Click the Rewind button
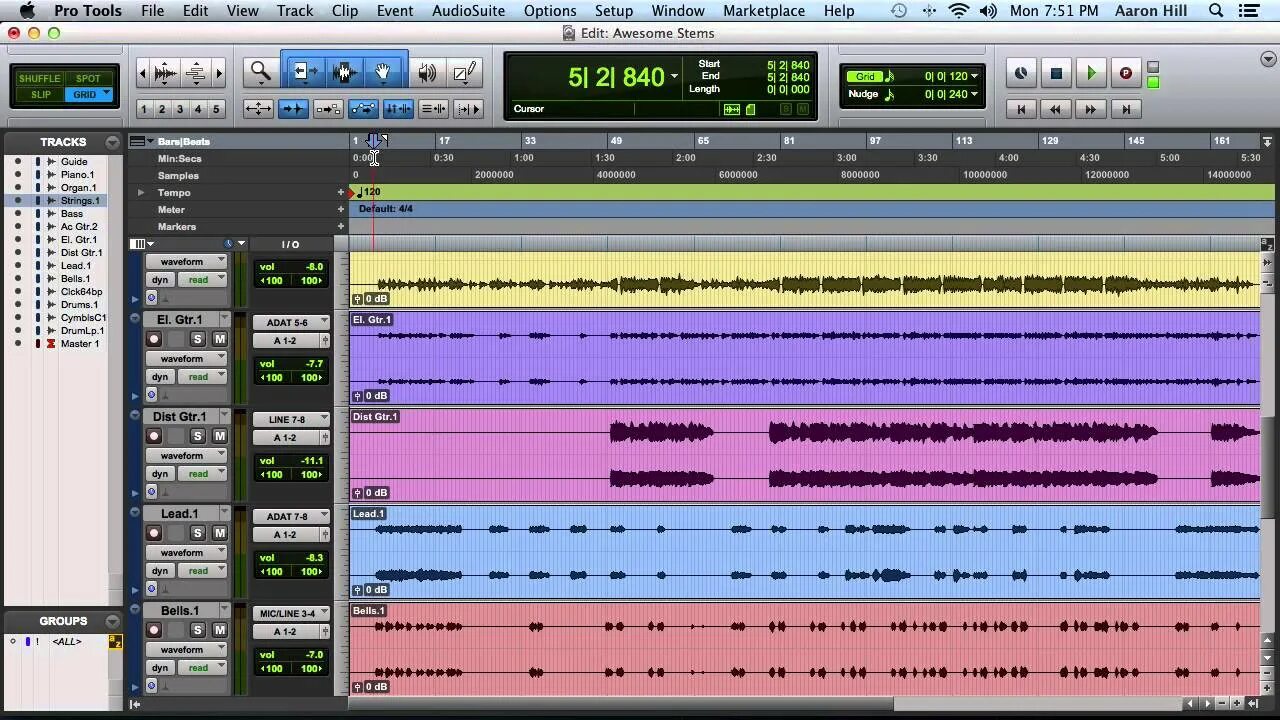 coord(1056,109)
